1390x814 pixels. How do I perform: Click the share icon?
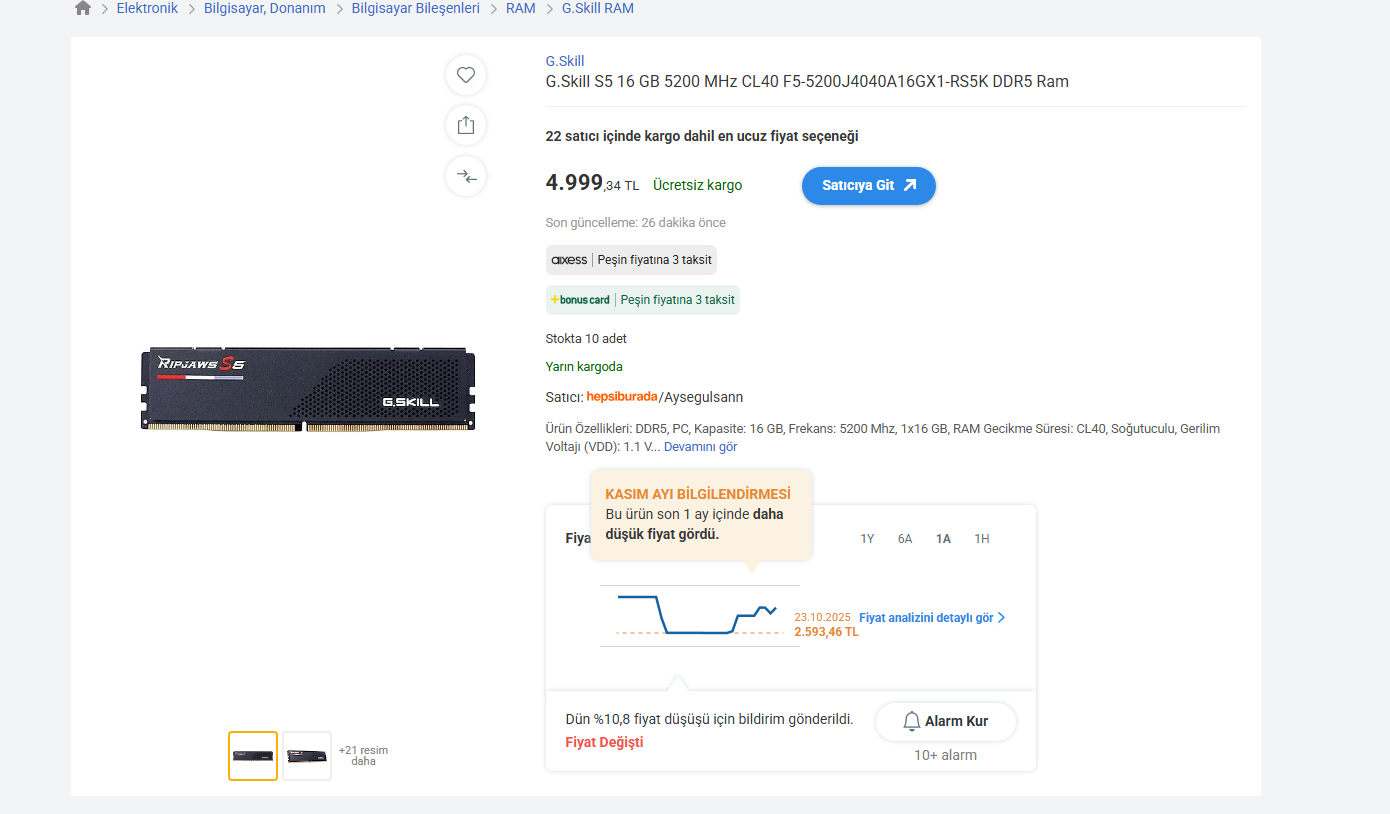coord(466,125)
